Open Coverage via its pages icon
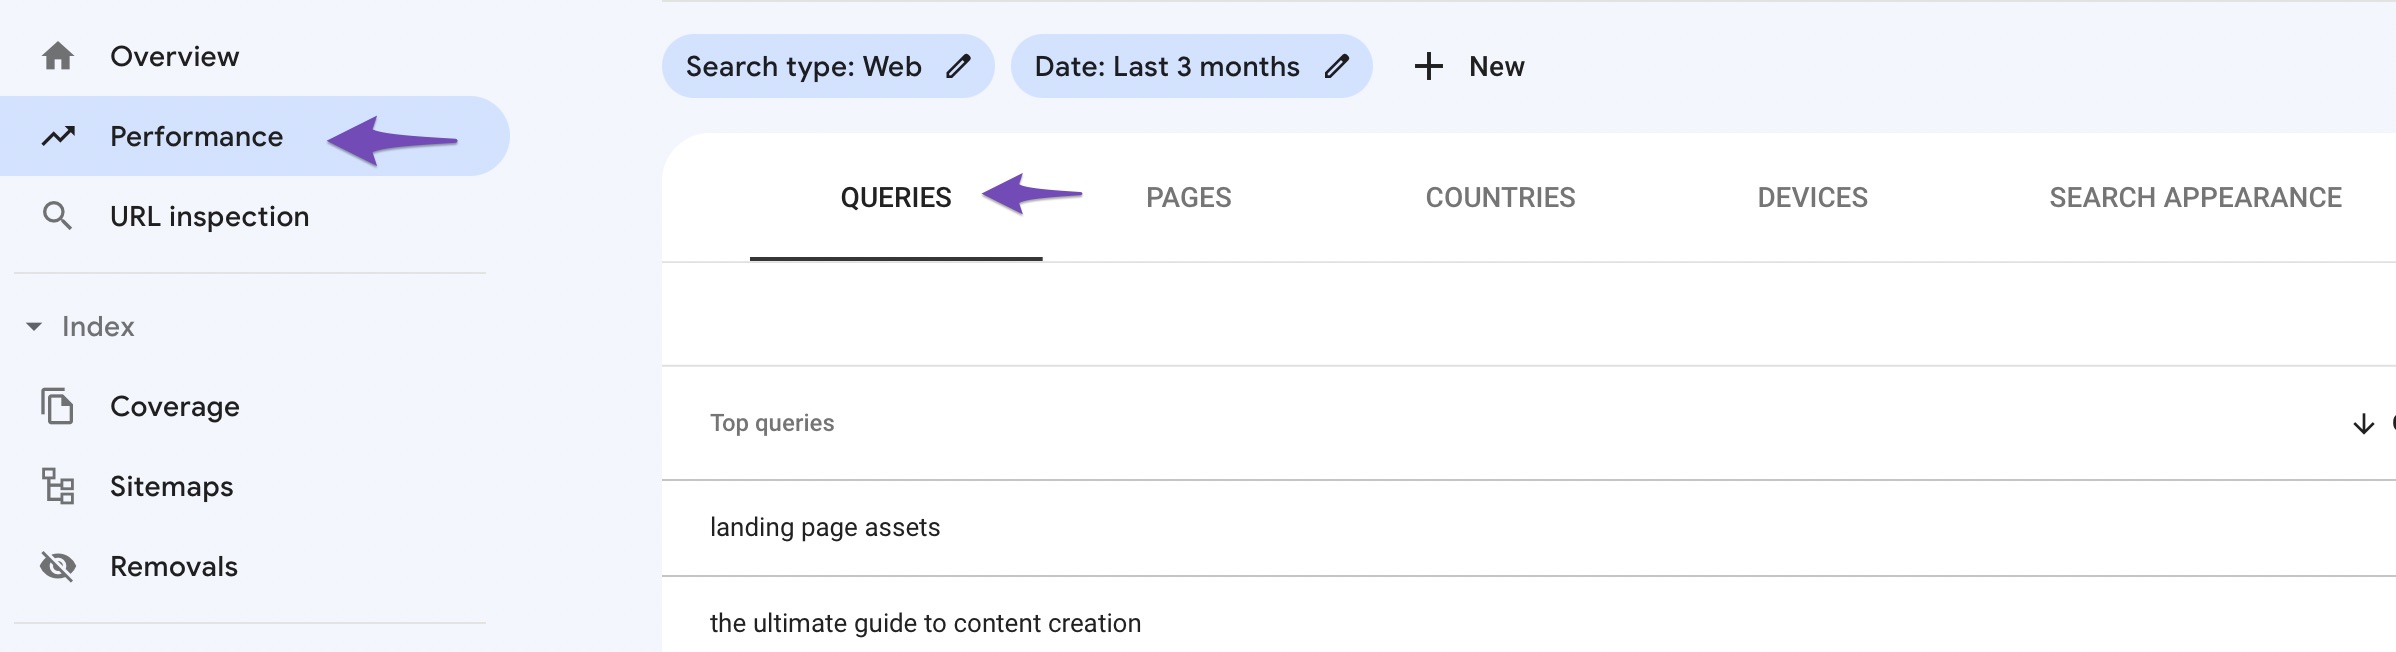 tap(58, 406)
